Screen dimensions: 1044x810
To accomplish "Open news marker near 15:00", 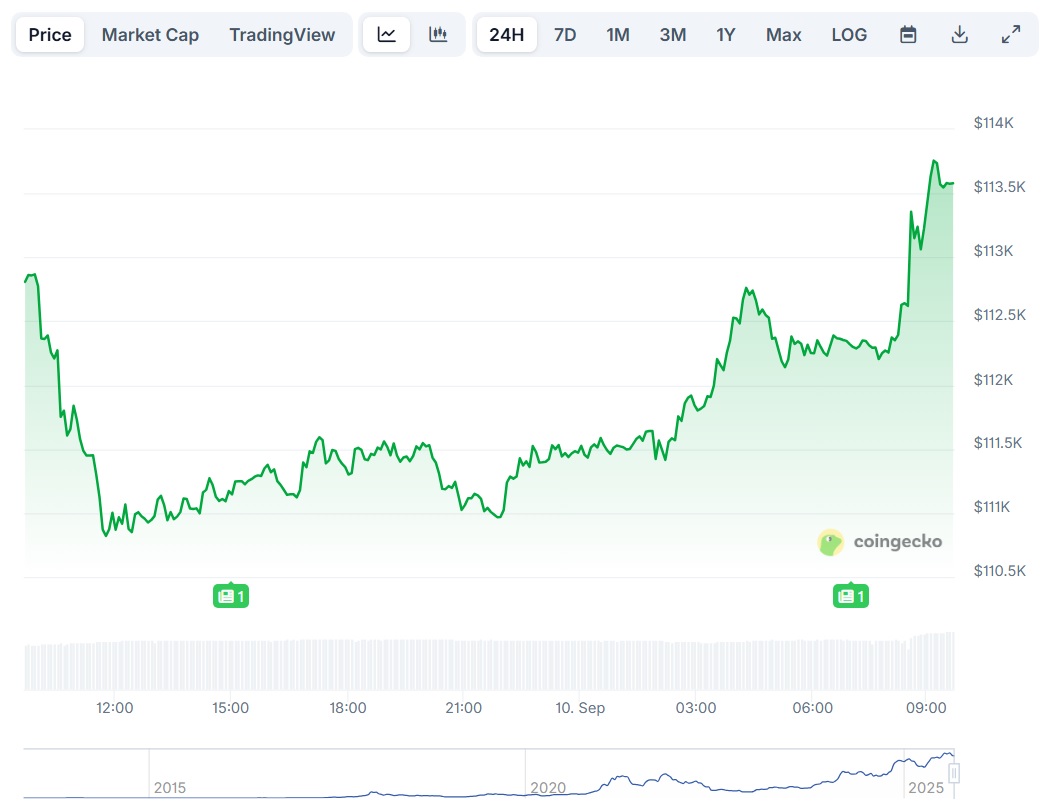I will 230,597.
